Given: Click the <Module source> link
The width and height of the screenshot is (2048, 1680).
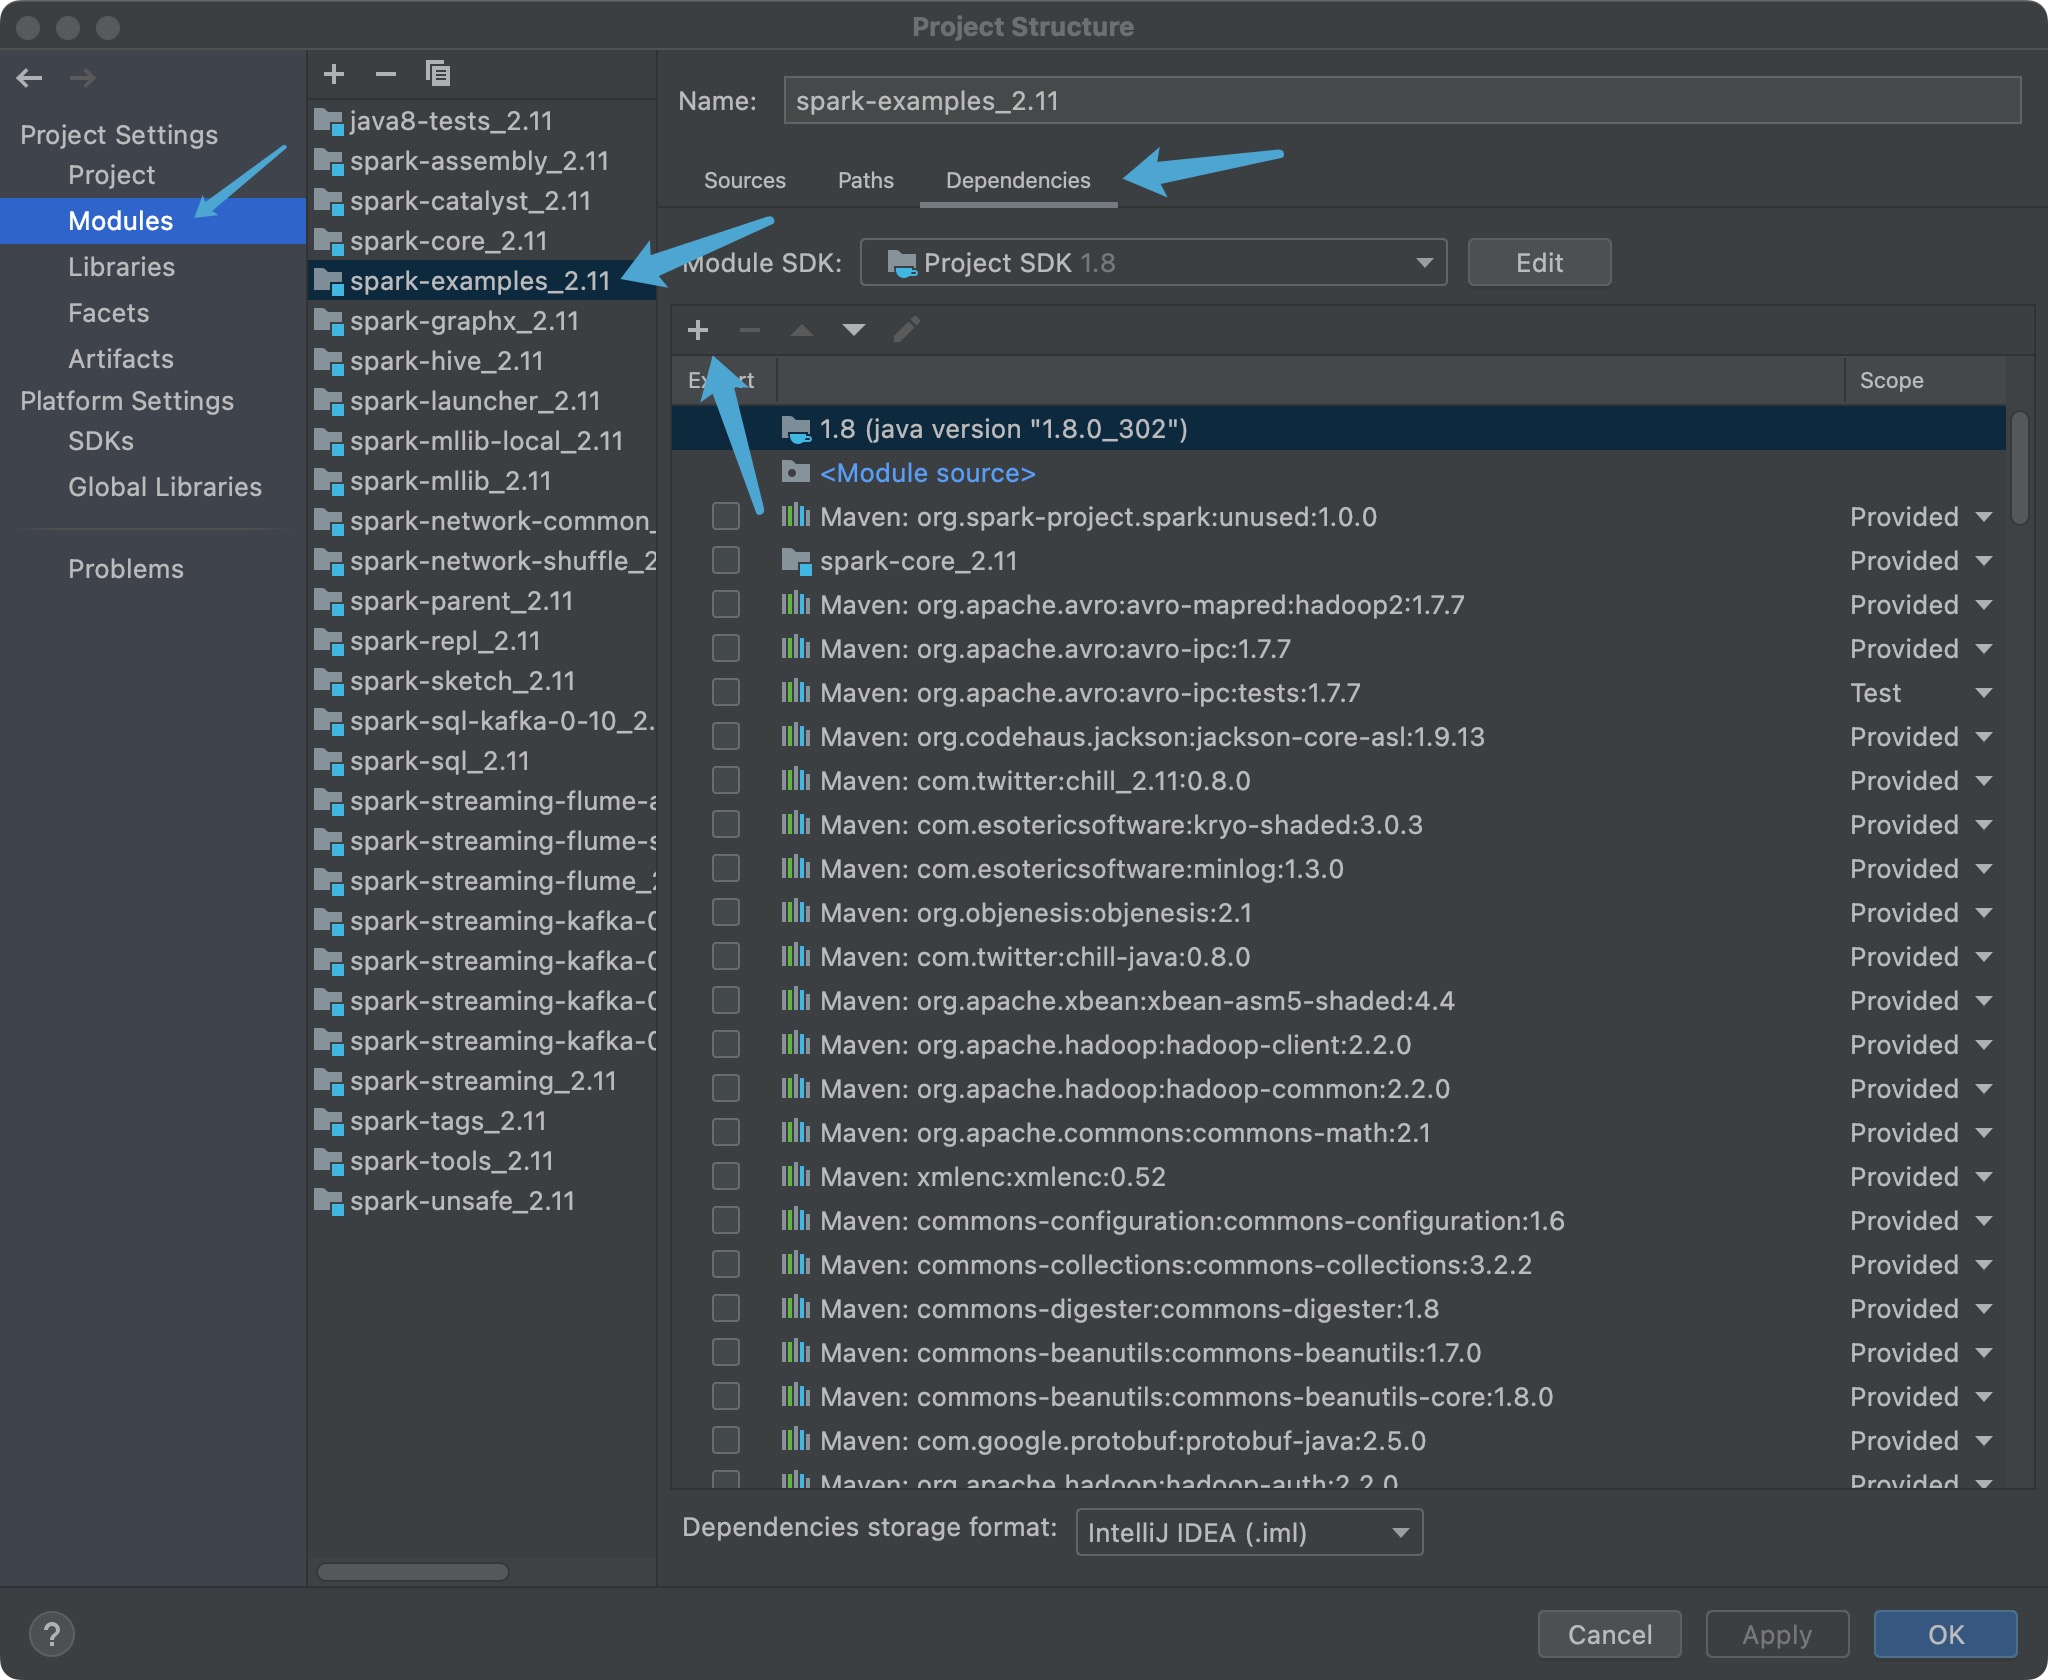Looking at the screenshot, I should point(927,473).
